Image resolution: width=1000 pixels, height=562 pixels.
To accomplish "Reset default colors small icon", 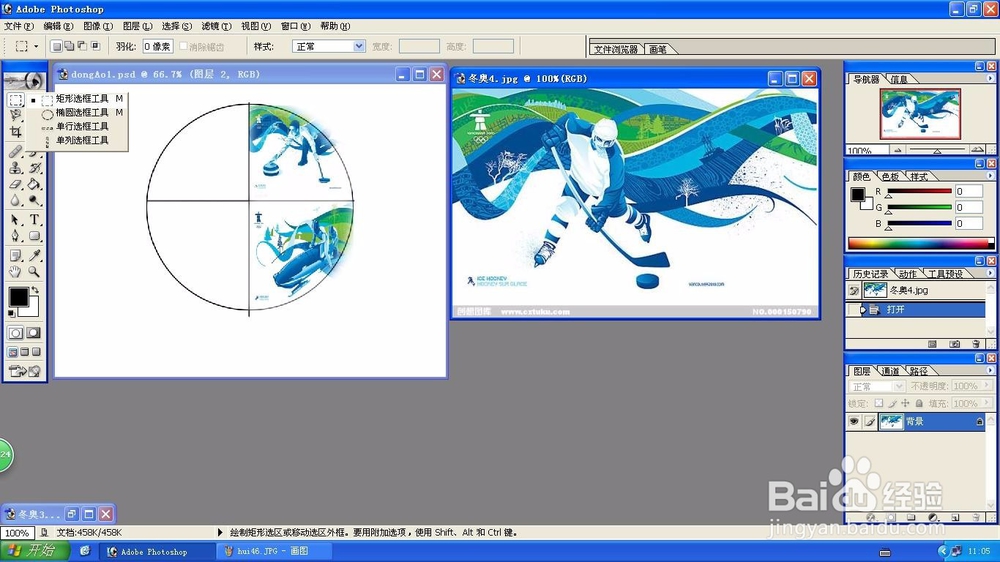I will pos(11,313).
